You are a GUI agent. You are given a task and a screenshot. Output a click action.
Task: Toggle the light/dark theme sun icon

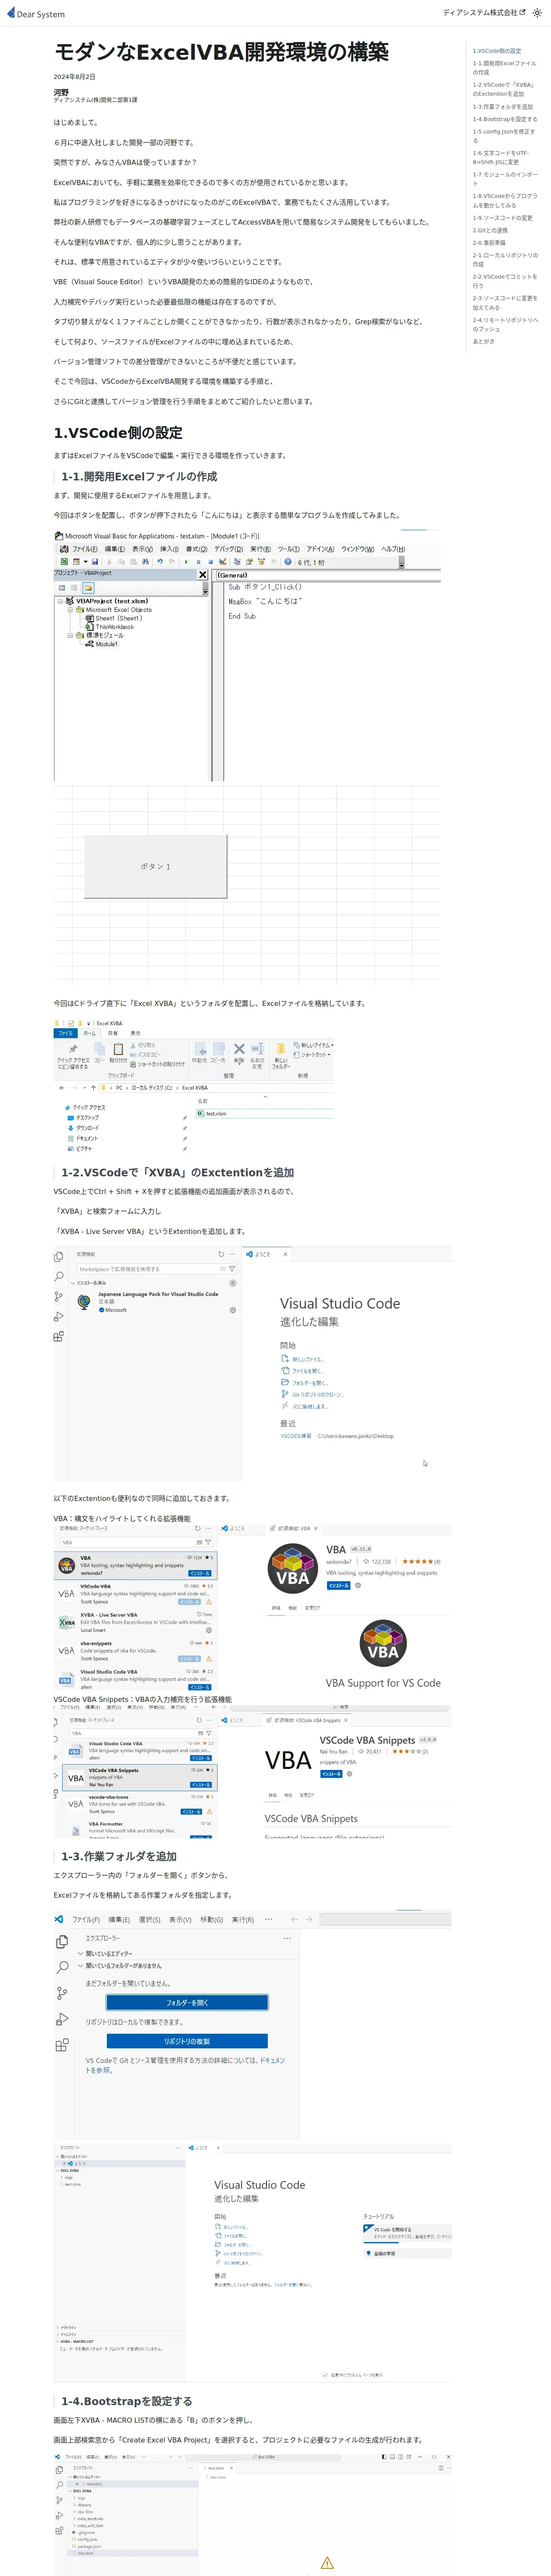point(537,13)
